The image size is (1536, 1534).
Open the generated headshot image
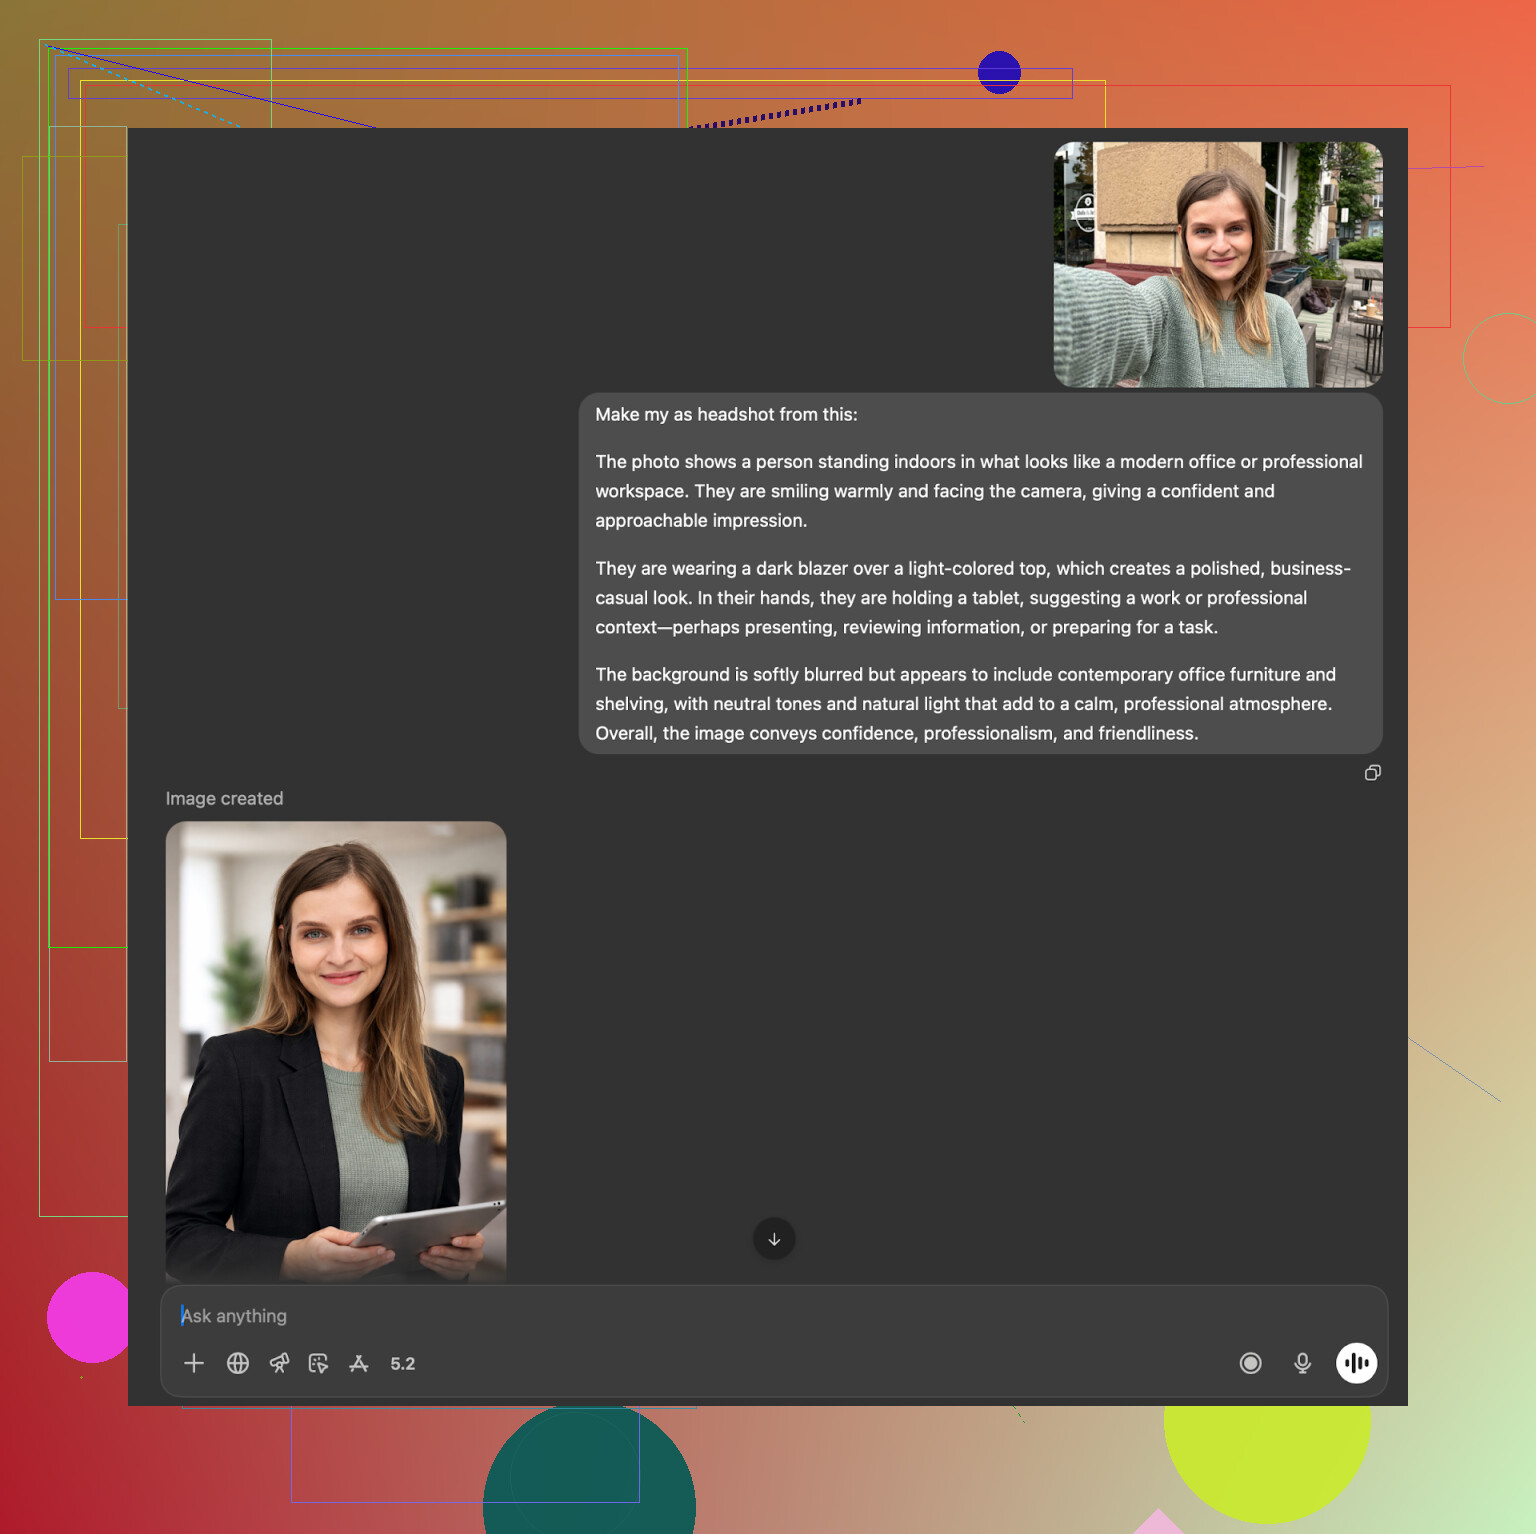(x=336, y=1050)
